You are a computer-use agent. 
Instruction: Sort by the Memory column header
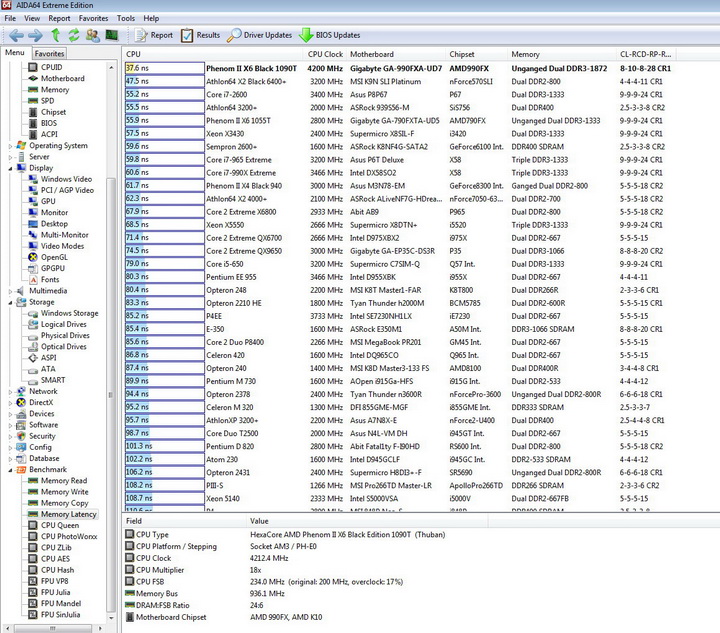click(x=562, y=54)
